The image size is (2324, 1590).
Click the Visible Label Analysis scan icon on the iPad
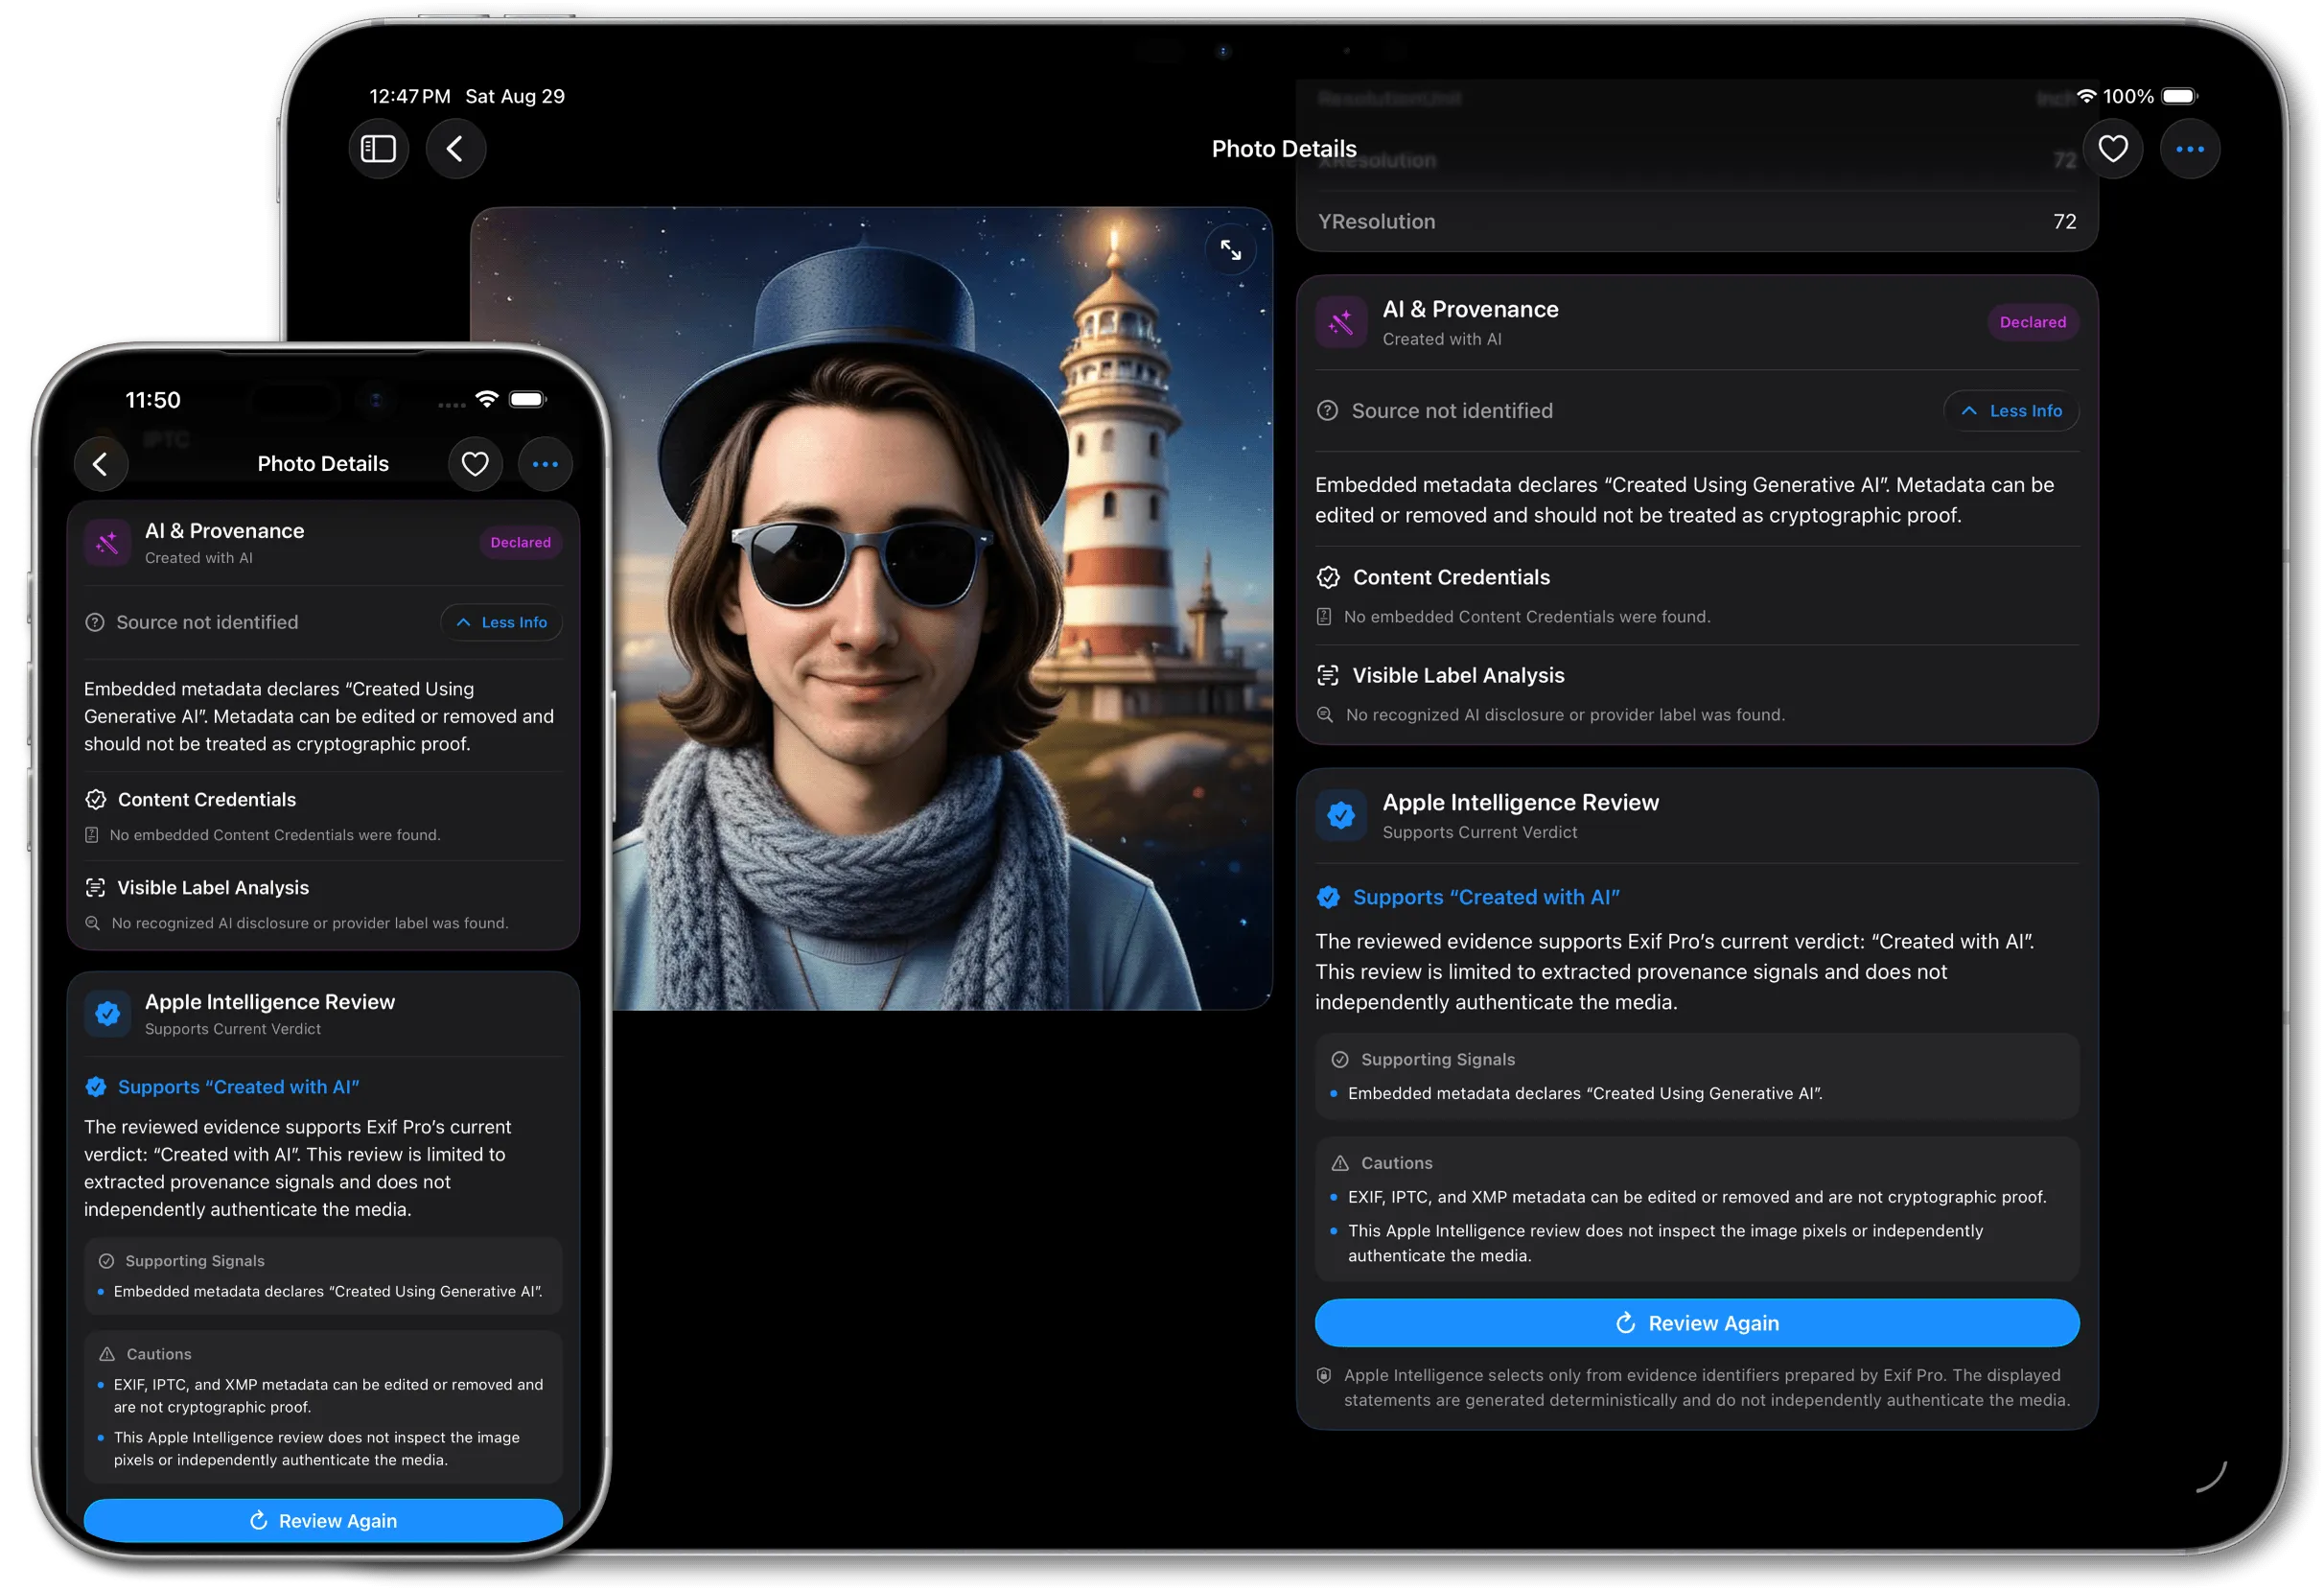[1328, 675]
